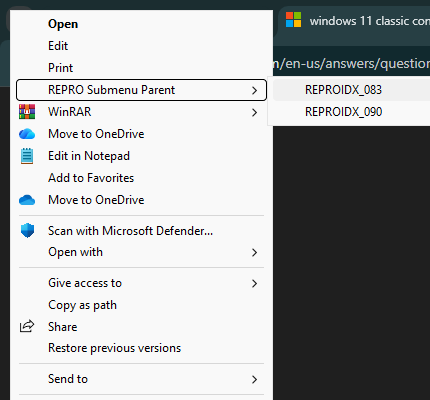
Task: Click the Share menu label
Action: click(x=62, y=327)
